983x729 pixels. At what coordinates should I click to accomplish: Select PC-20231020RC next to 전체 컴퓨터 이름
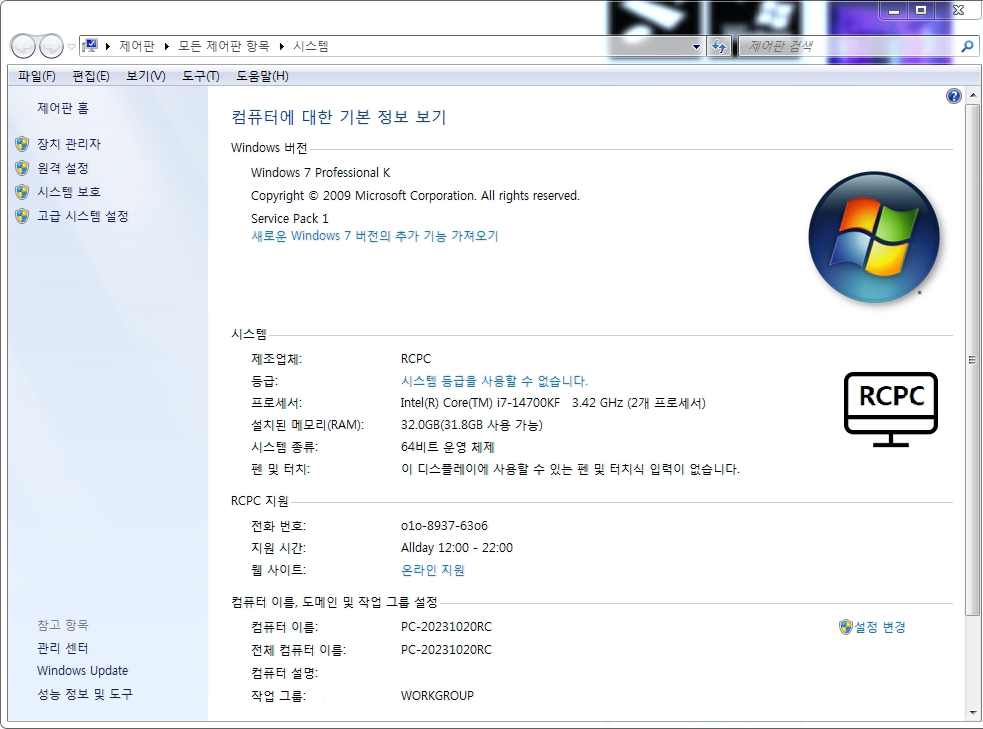[446, 650]
